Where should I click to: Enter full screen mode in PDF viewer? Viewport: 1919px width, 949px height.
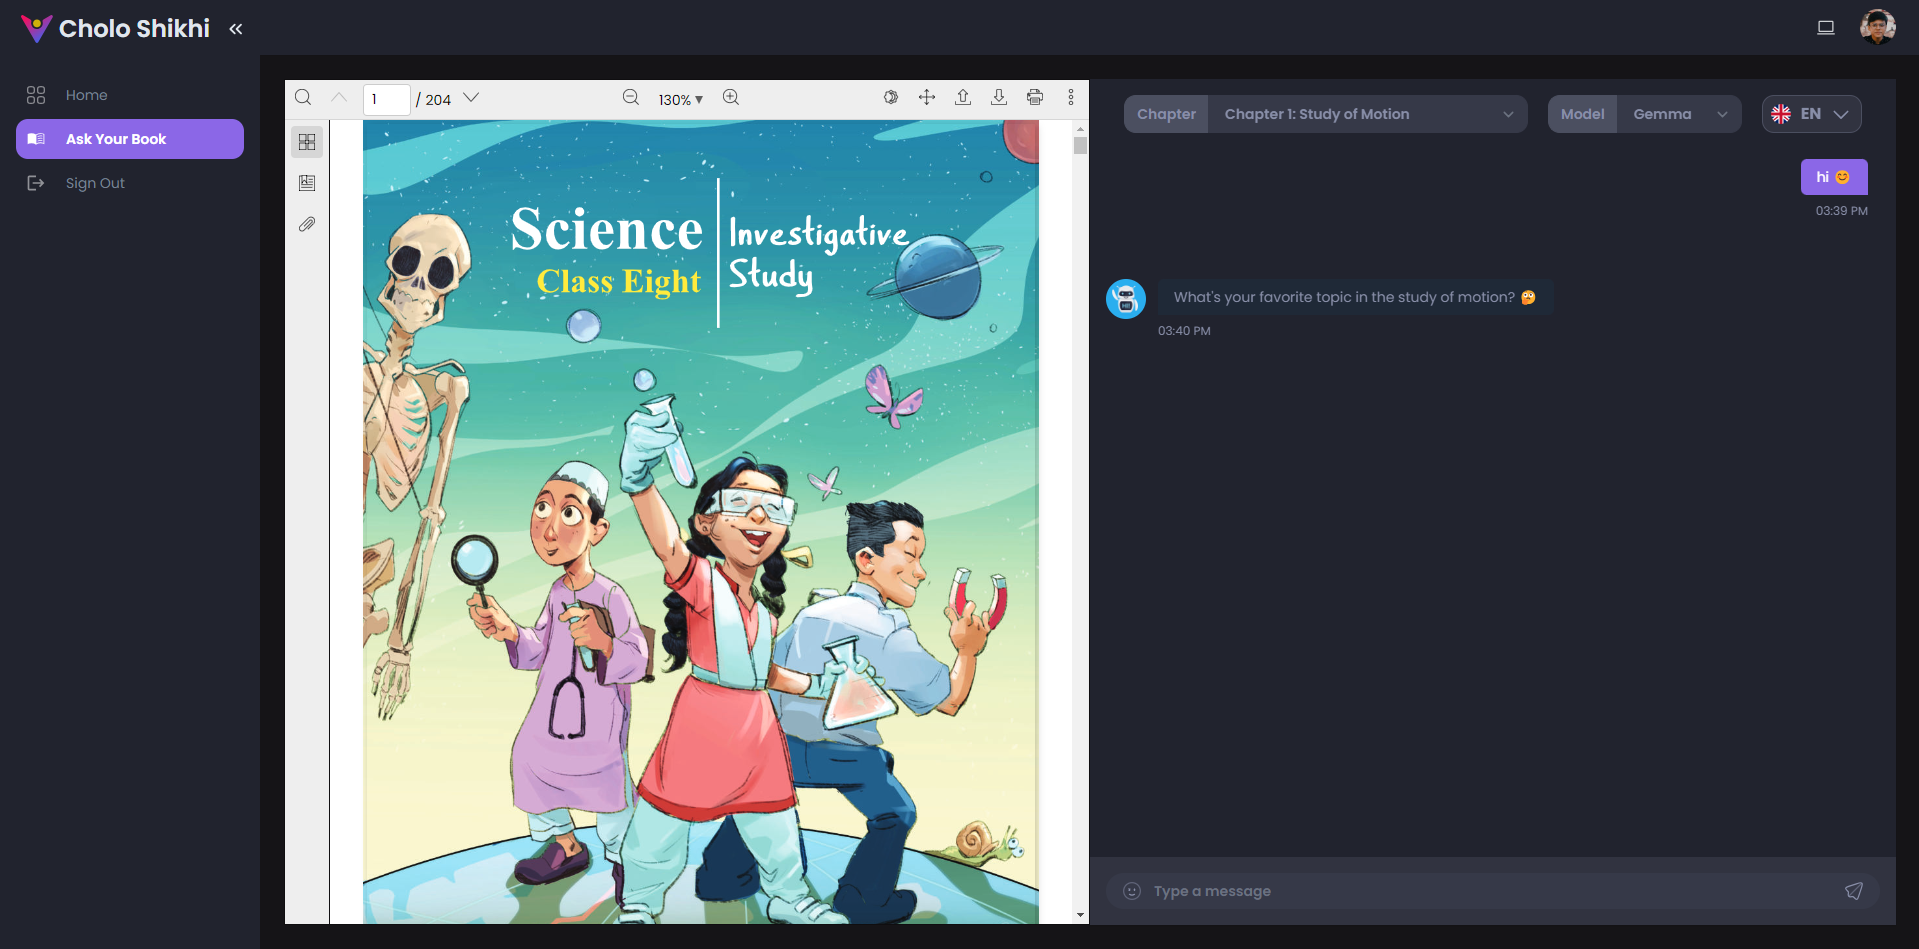(927, 98)
